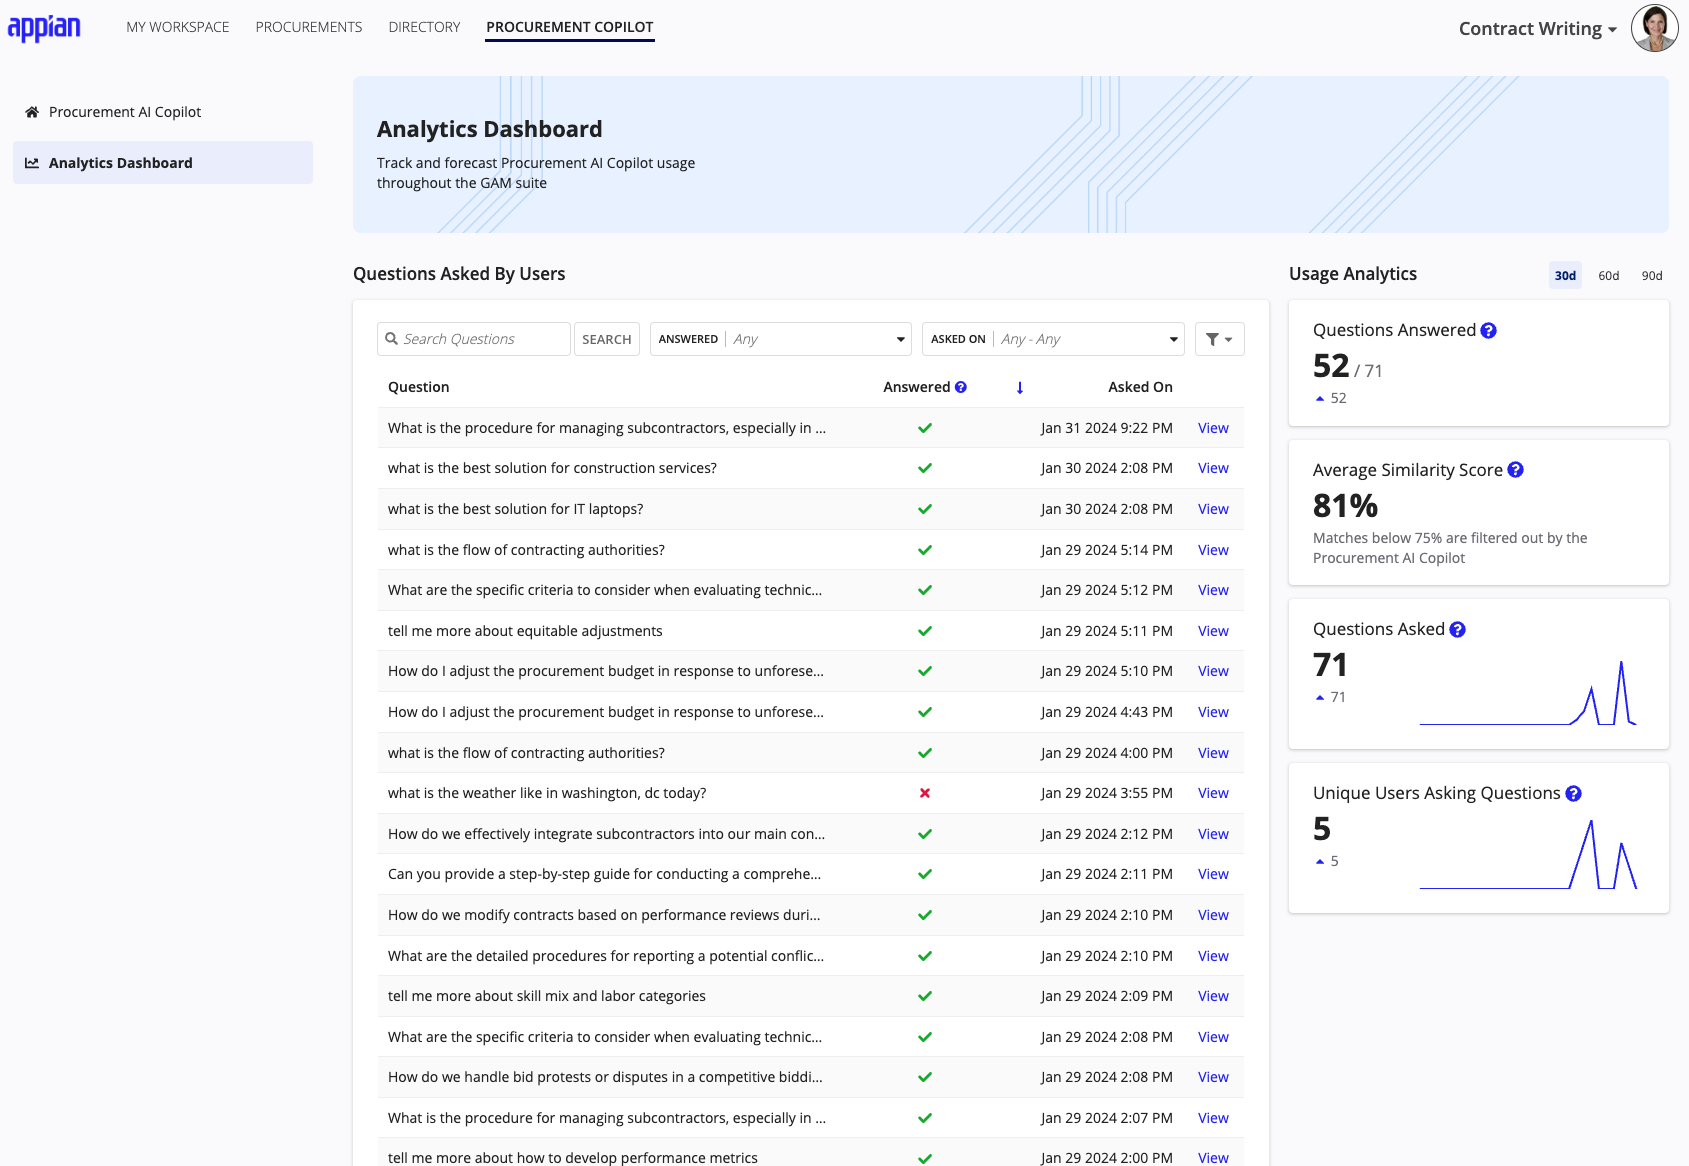Select the Procurement Copilot tab
The height and width of the screenshot is (1166, 1689).
[x=570, y=27]
